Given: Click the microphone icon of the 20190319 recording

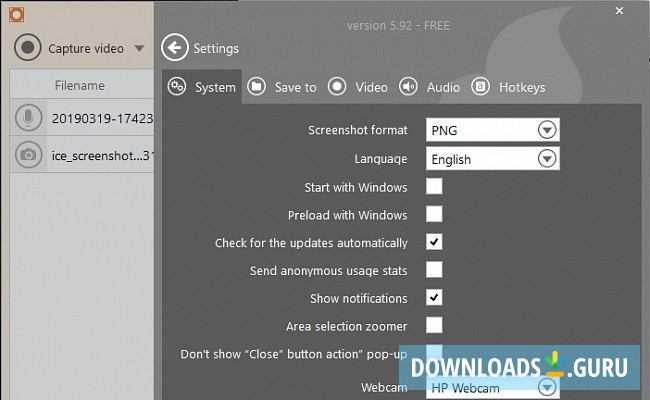Looking at the screenshot, I should pos(28,118).
